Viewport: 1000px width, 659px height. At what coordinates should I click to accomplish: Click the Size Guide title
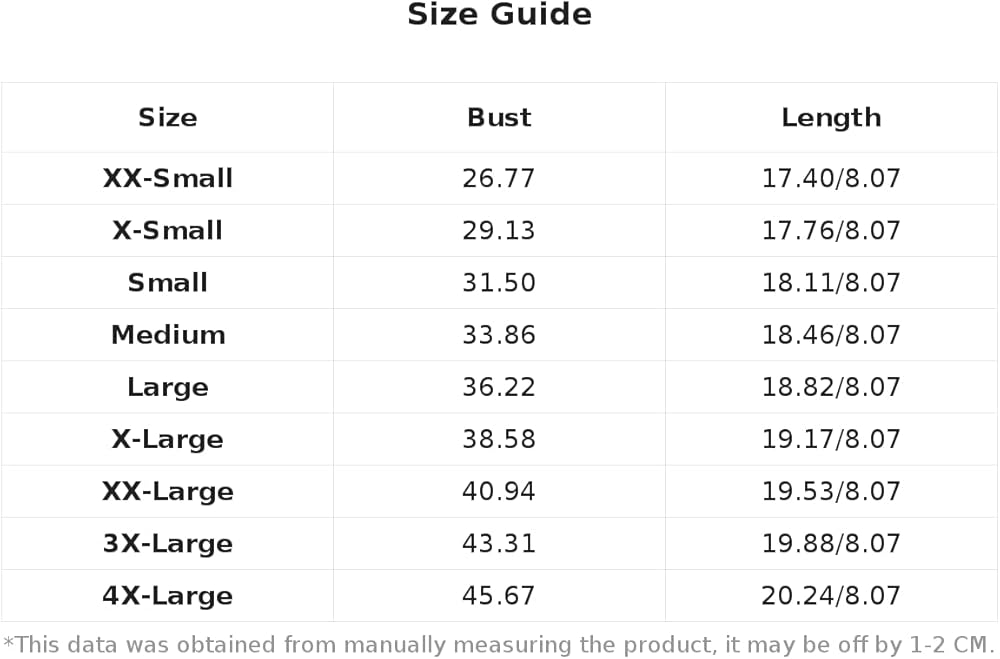pos(499,14)
